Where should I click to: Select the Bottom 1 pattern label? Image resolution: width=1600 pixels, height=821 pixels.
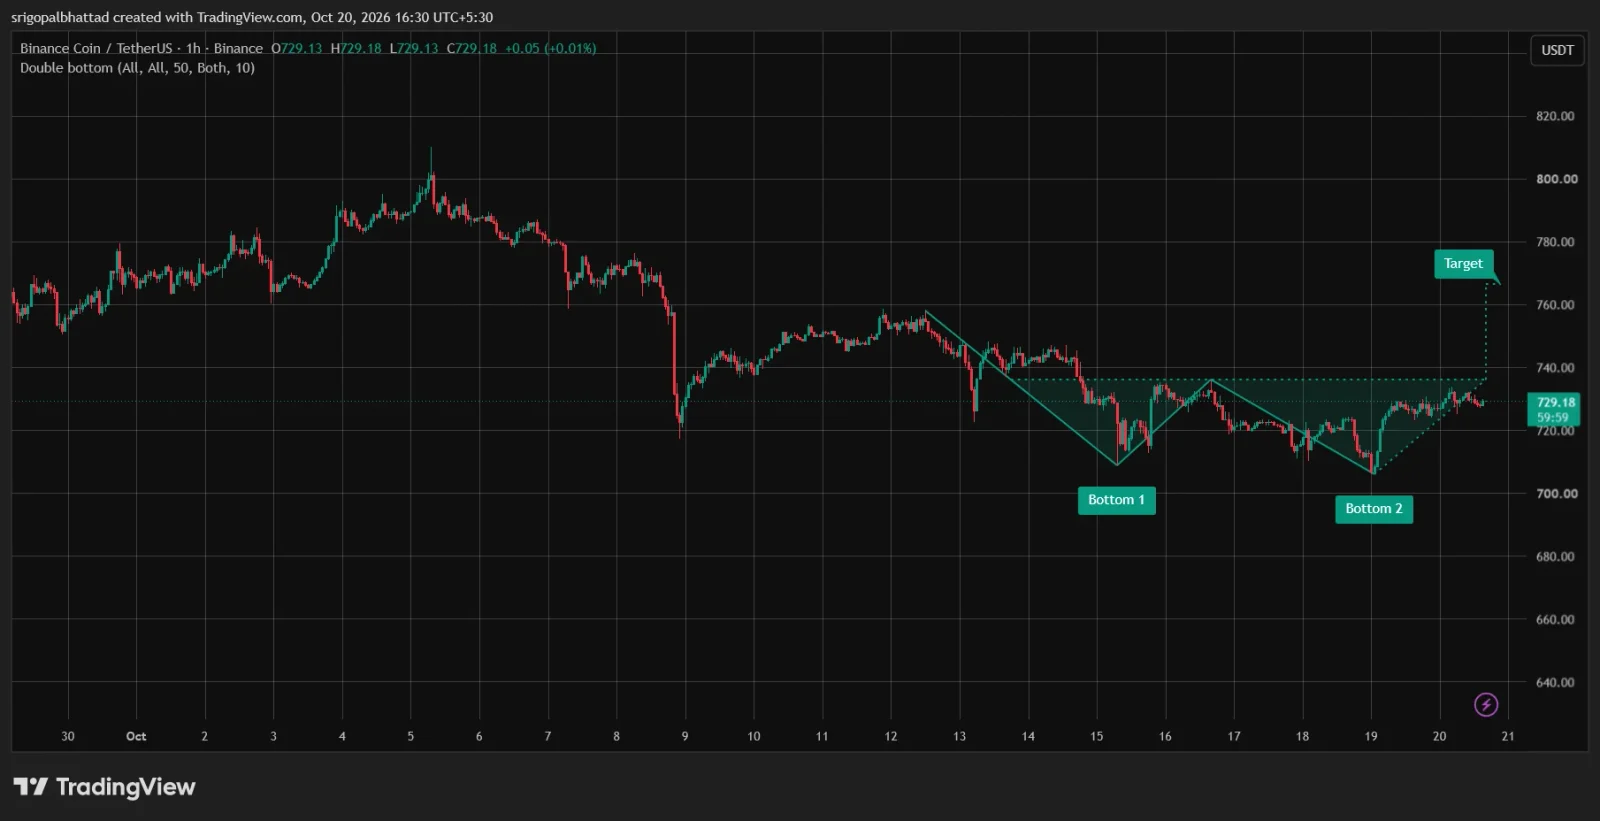click(x=1116, y=500)
